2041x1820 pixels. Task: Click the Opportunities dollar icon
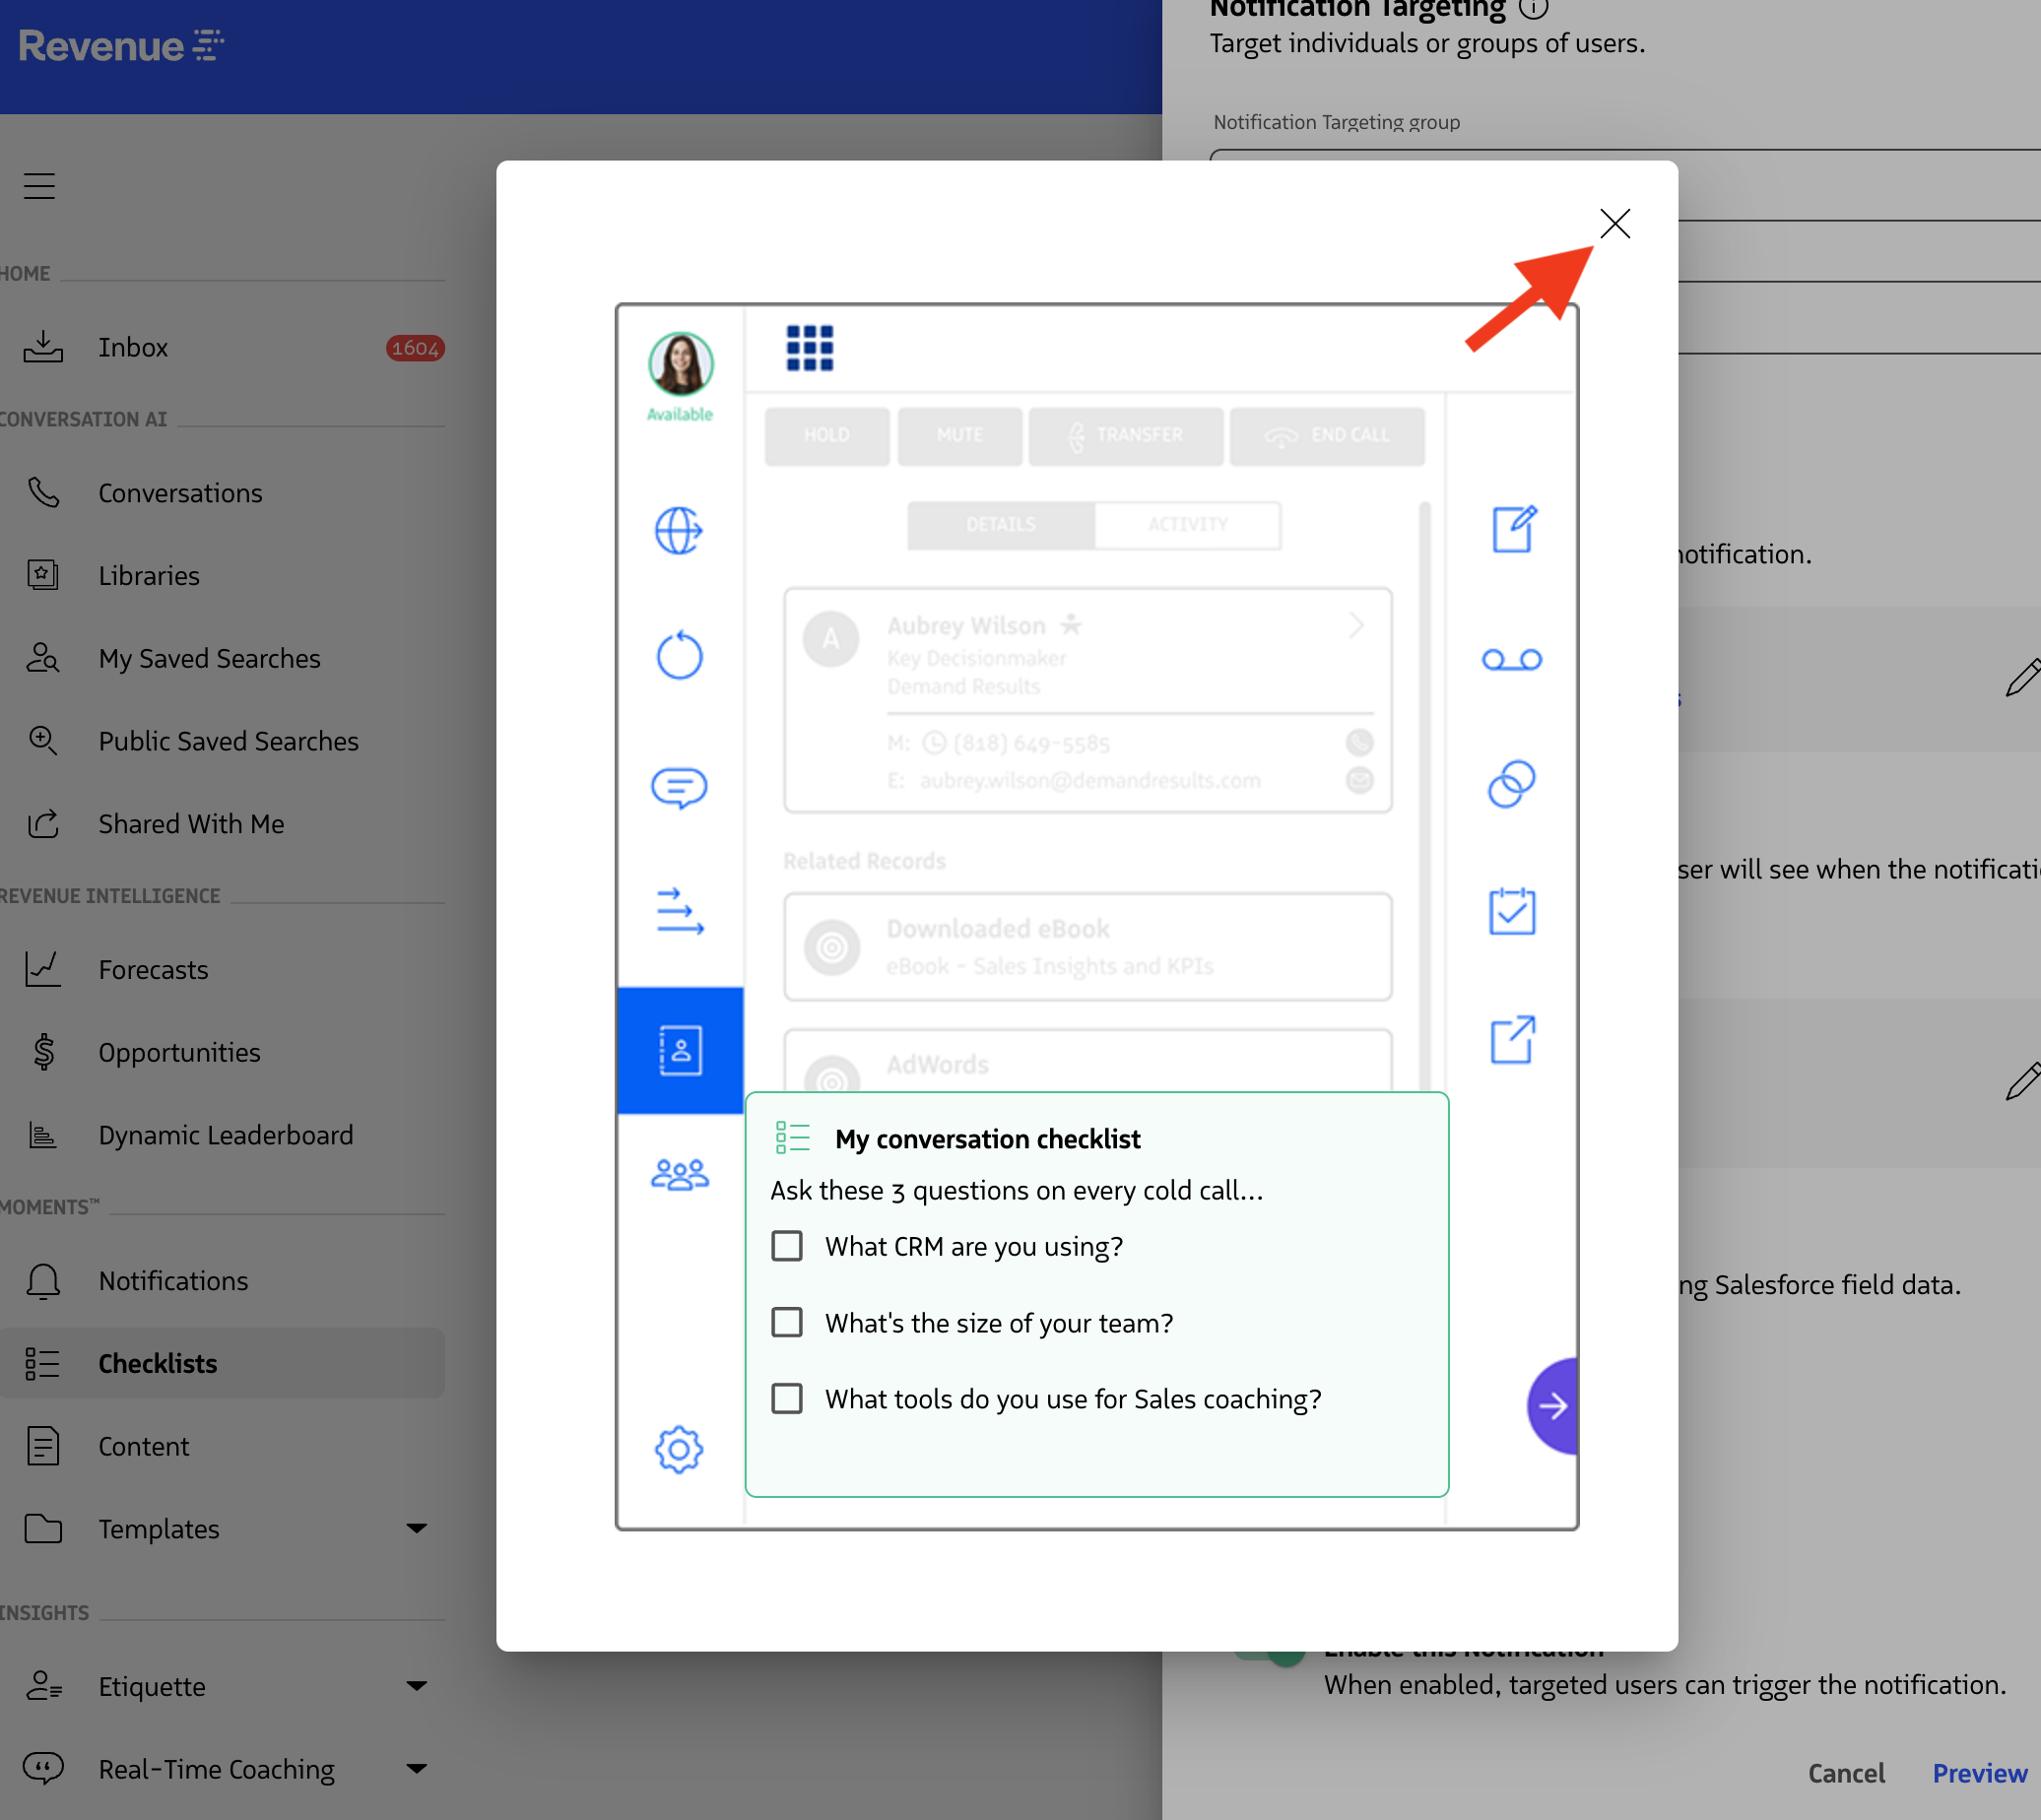click(43, 1052)
